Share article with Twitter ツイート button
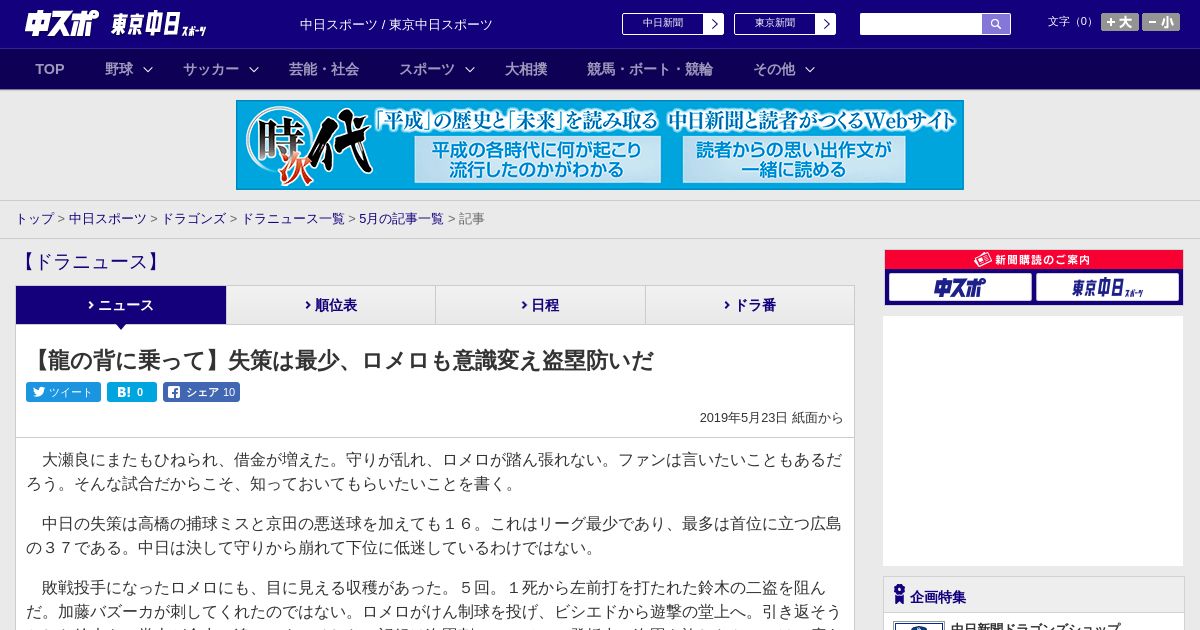This screenshot has height=630, width=1200. [x=63, y=392]
